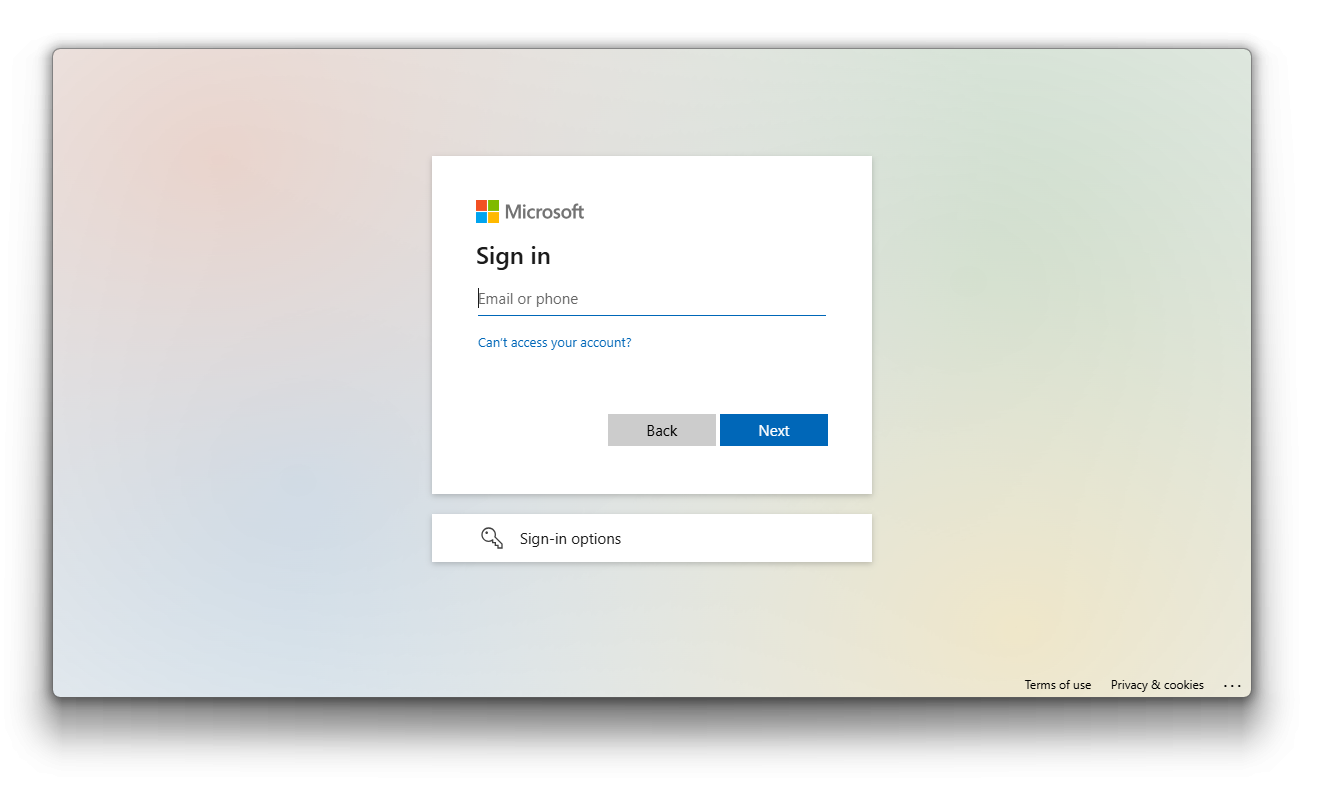Viewport: 1324px width, 800px height.
Task: Open the Sign-in options label
Action: (570, 539)
